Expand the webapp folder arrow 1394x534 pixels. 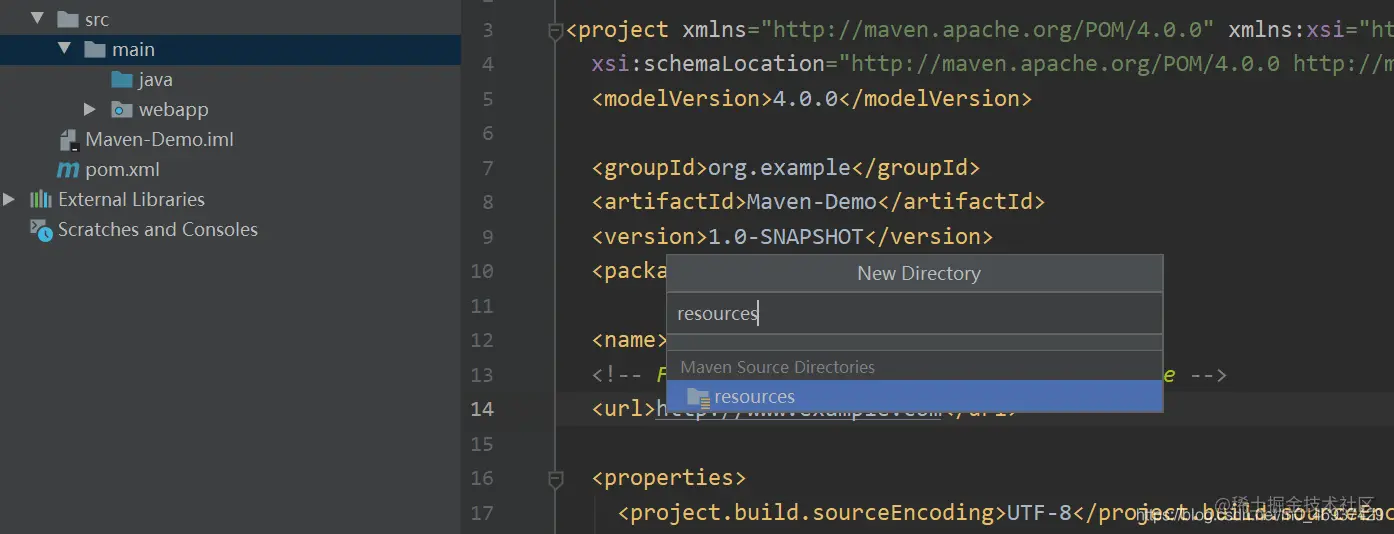(x=90, y=109)
